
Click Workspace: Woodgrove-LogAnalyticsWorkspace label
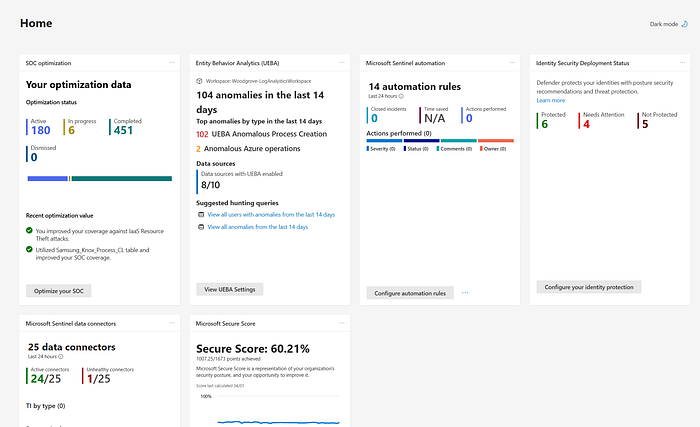click(258, 81)
